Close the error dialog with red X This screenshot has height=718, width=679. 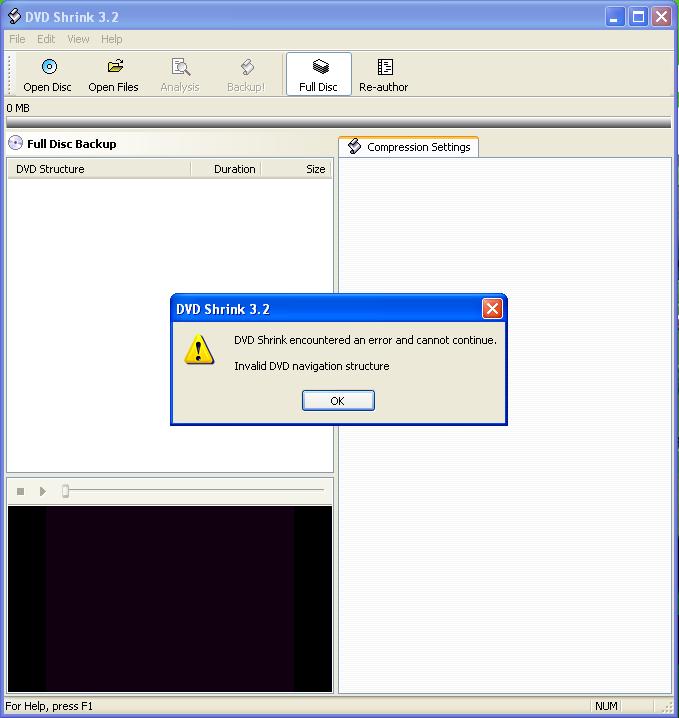pyautogui.click(x=492, y=309)
